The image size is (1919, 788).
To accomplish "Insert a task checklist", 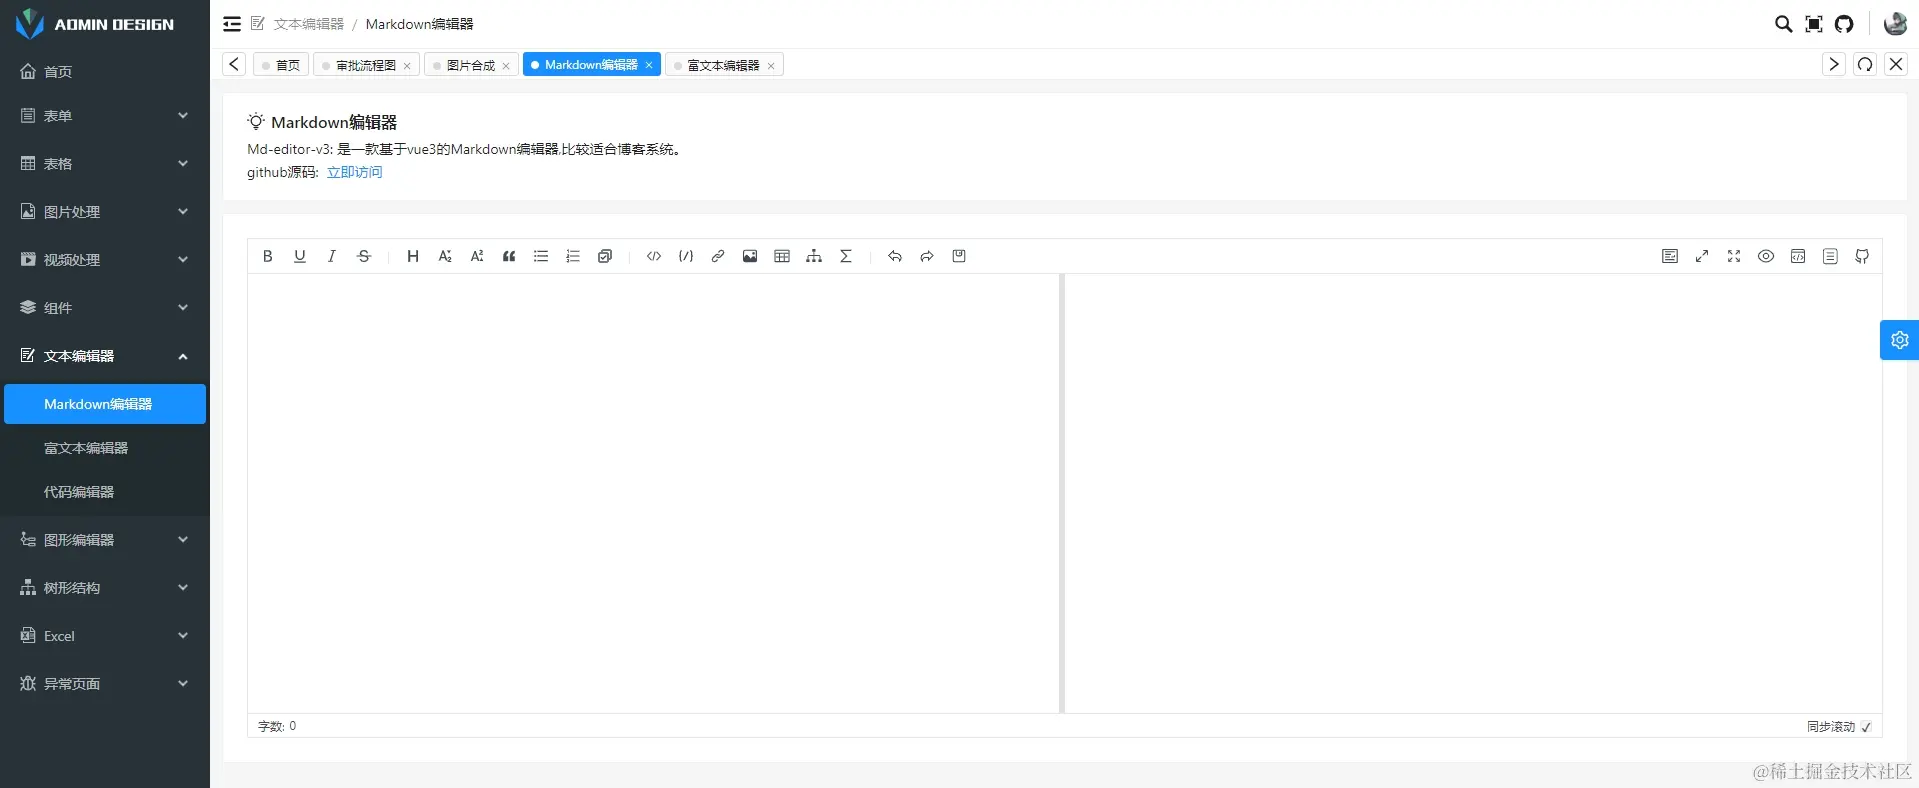I will (x=605, y=256).
